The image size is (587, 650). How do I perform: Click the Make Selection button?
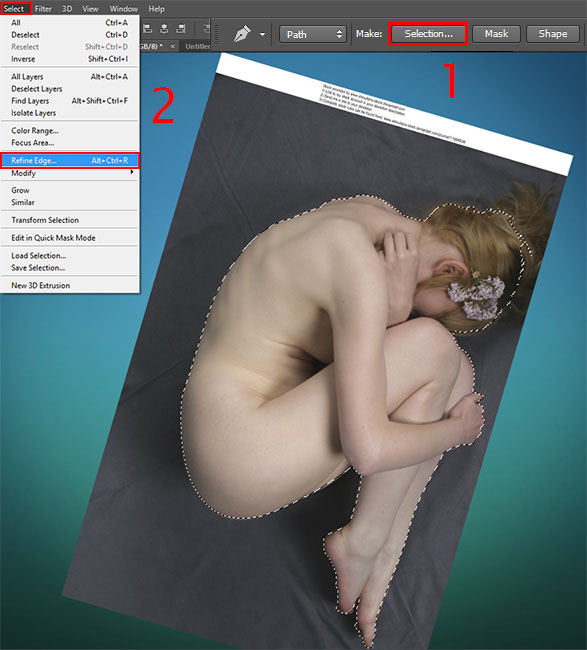(428, 34)
